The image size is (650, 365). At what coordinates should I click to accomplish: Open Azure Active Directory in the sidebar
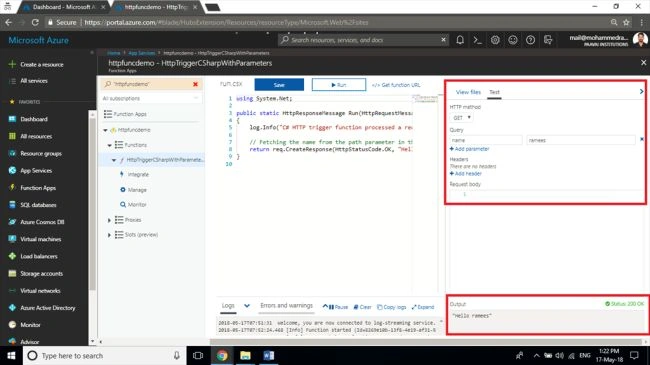coord(48,308)
